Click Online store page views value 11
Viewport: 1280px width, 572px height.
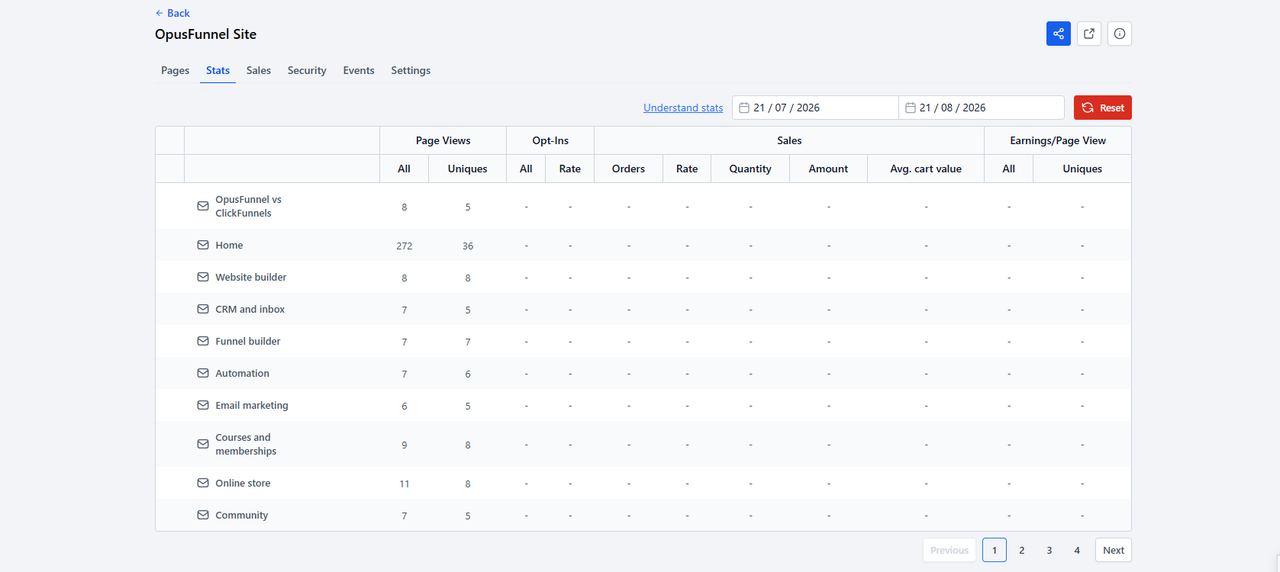tap(404, 484)
